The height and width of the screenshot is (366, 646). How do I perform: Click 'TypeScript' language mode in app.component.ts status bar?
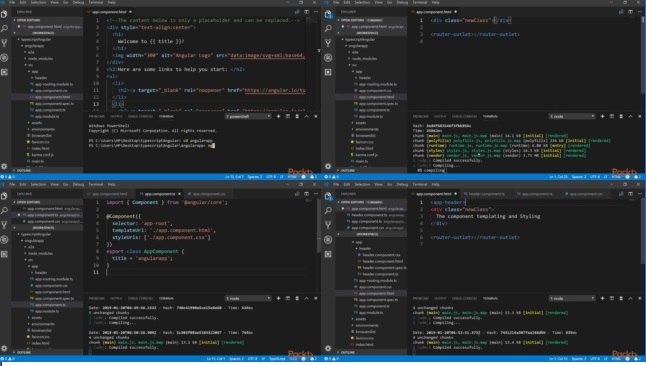pos(277,359)
